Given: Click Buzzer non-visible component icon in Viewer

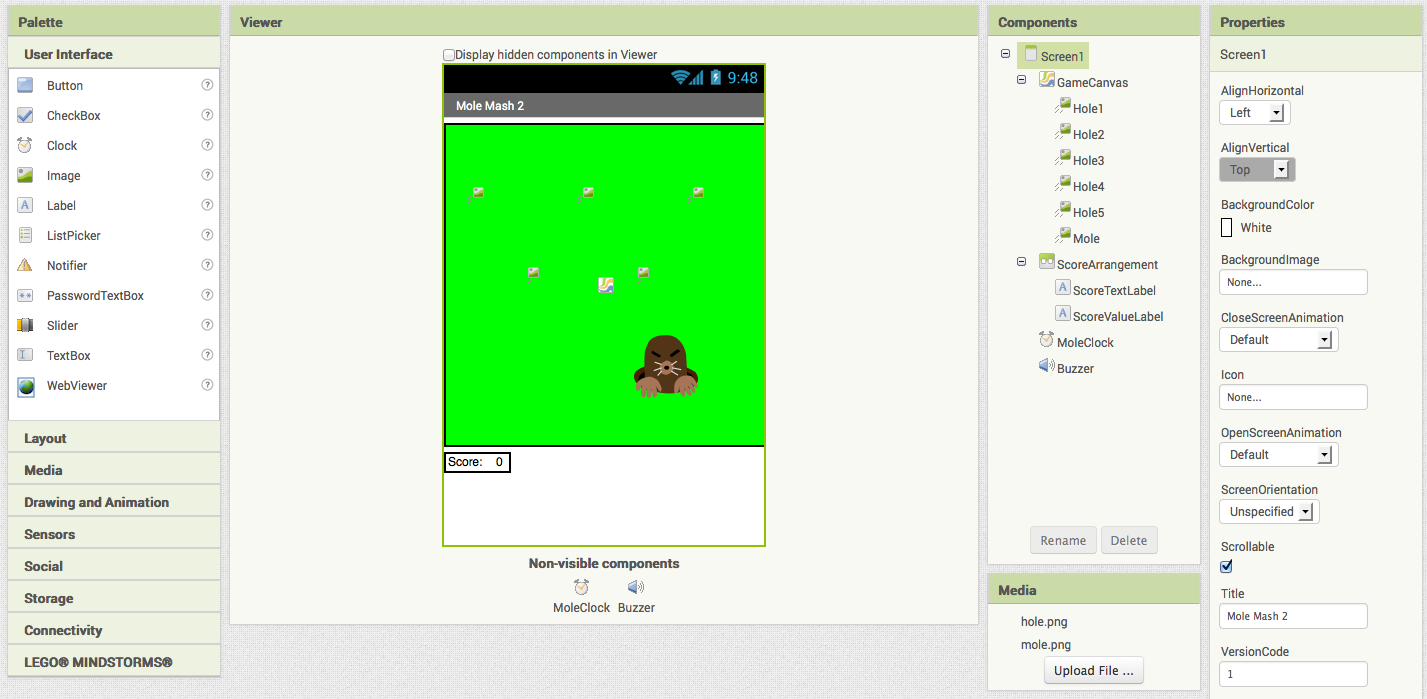Looking at the screenshot, I should point(636,587).
